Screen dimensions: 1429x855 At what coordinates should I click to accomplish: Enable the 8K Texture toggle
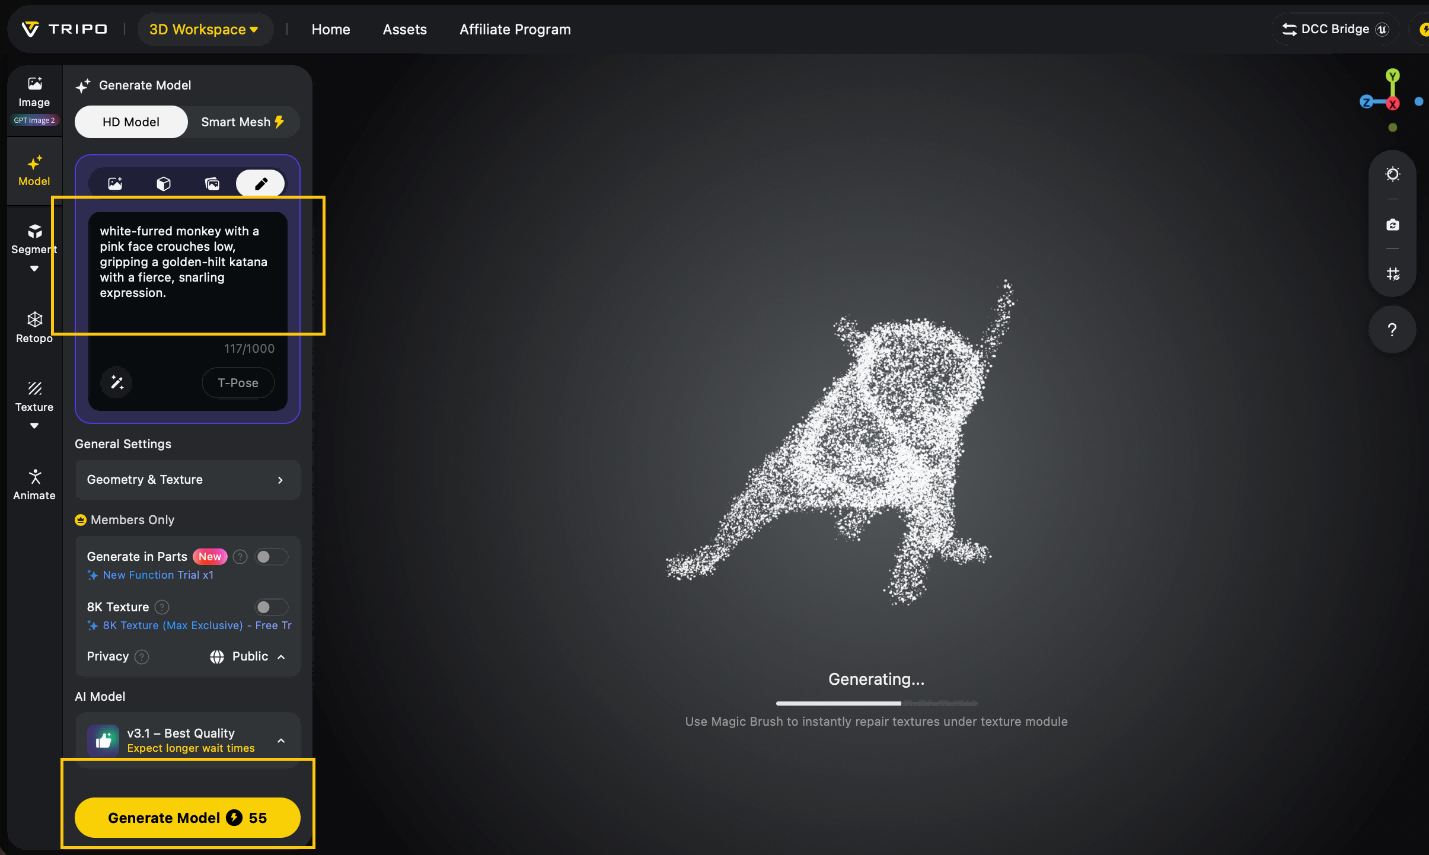coord(271,607)
